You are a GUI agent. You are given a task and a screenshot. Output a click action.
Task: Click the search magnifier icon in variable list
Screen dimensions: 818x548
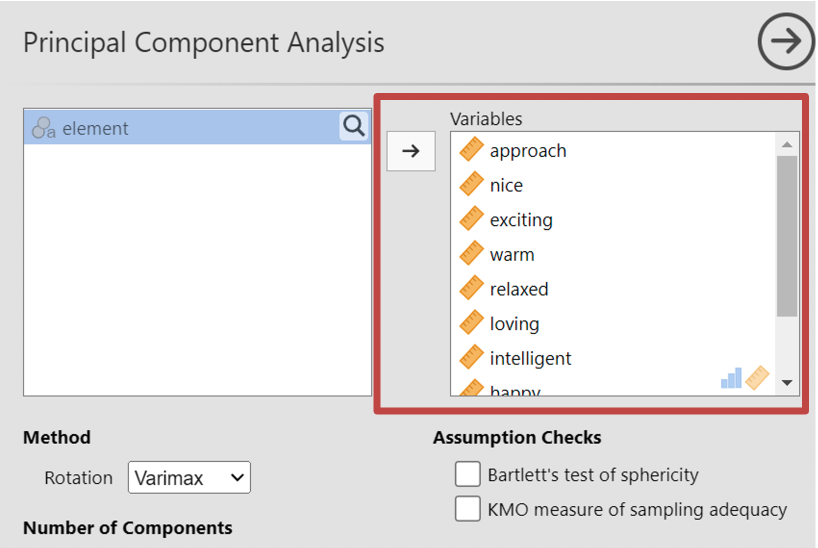click(354, 126)
